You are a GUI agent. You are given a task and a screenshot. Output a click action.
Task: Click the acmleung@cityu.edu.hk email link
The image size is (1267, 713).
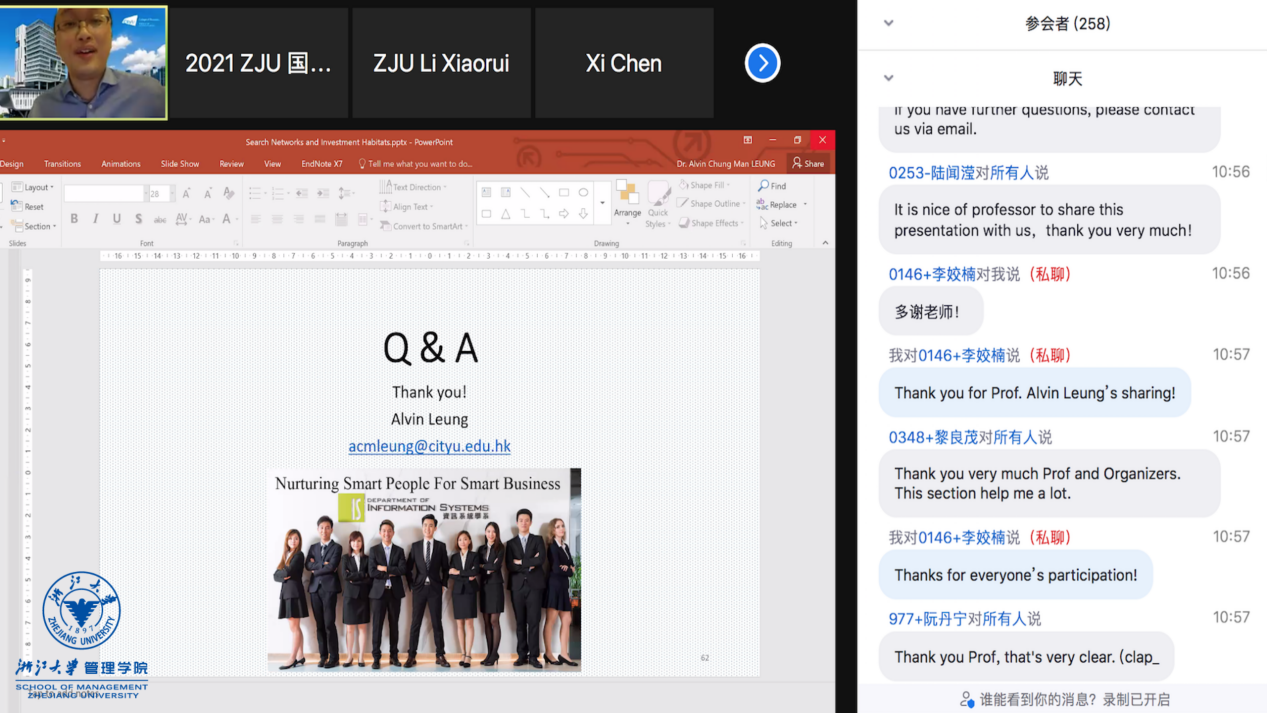[429, 446]
